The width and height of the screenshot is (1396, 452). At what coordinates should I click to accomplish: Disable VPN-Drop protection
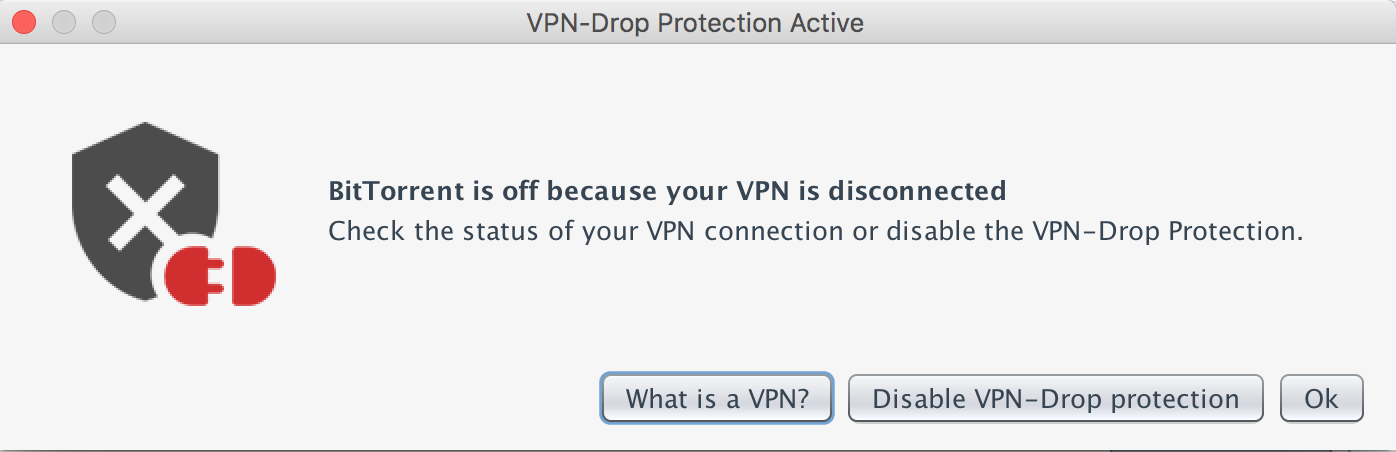click(x=1055, y=399)
